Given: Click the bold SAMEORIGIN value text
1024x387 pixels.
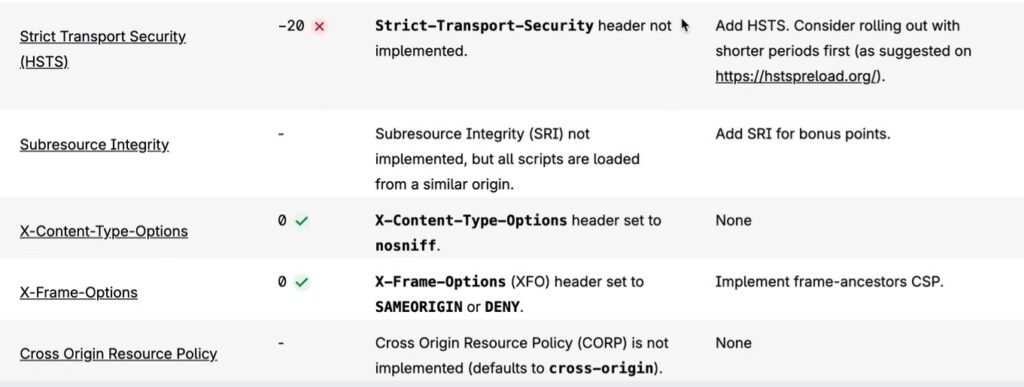Looking at the screenshot, I should 418,307.
